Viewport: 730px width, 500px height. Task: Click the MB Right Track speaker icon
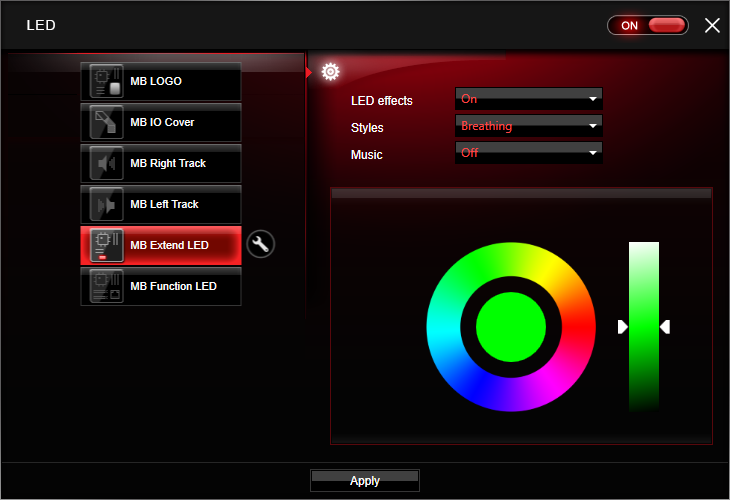coord(107,163)
